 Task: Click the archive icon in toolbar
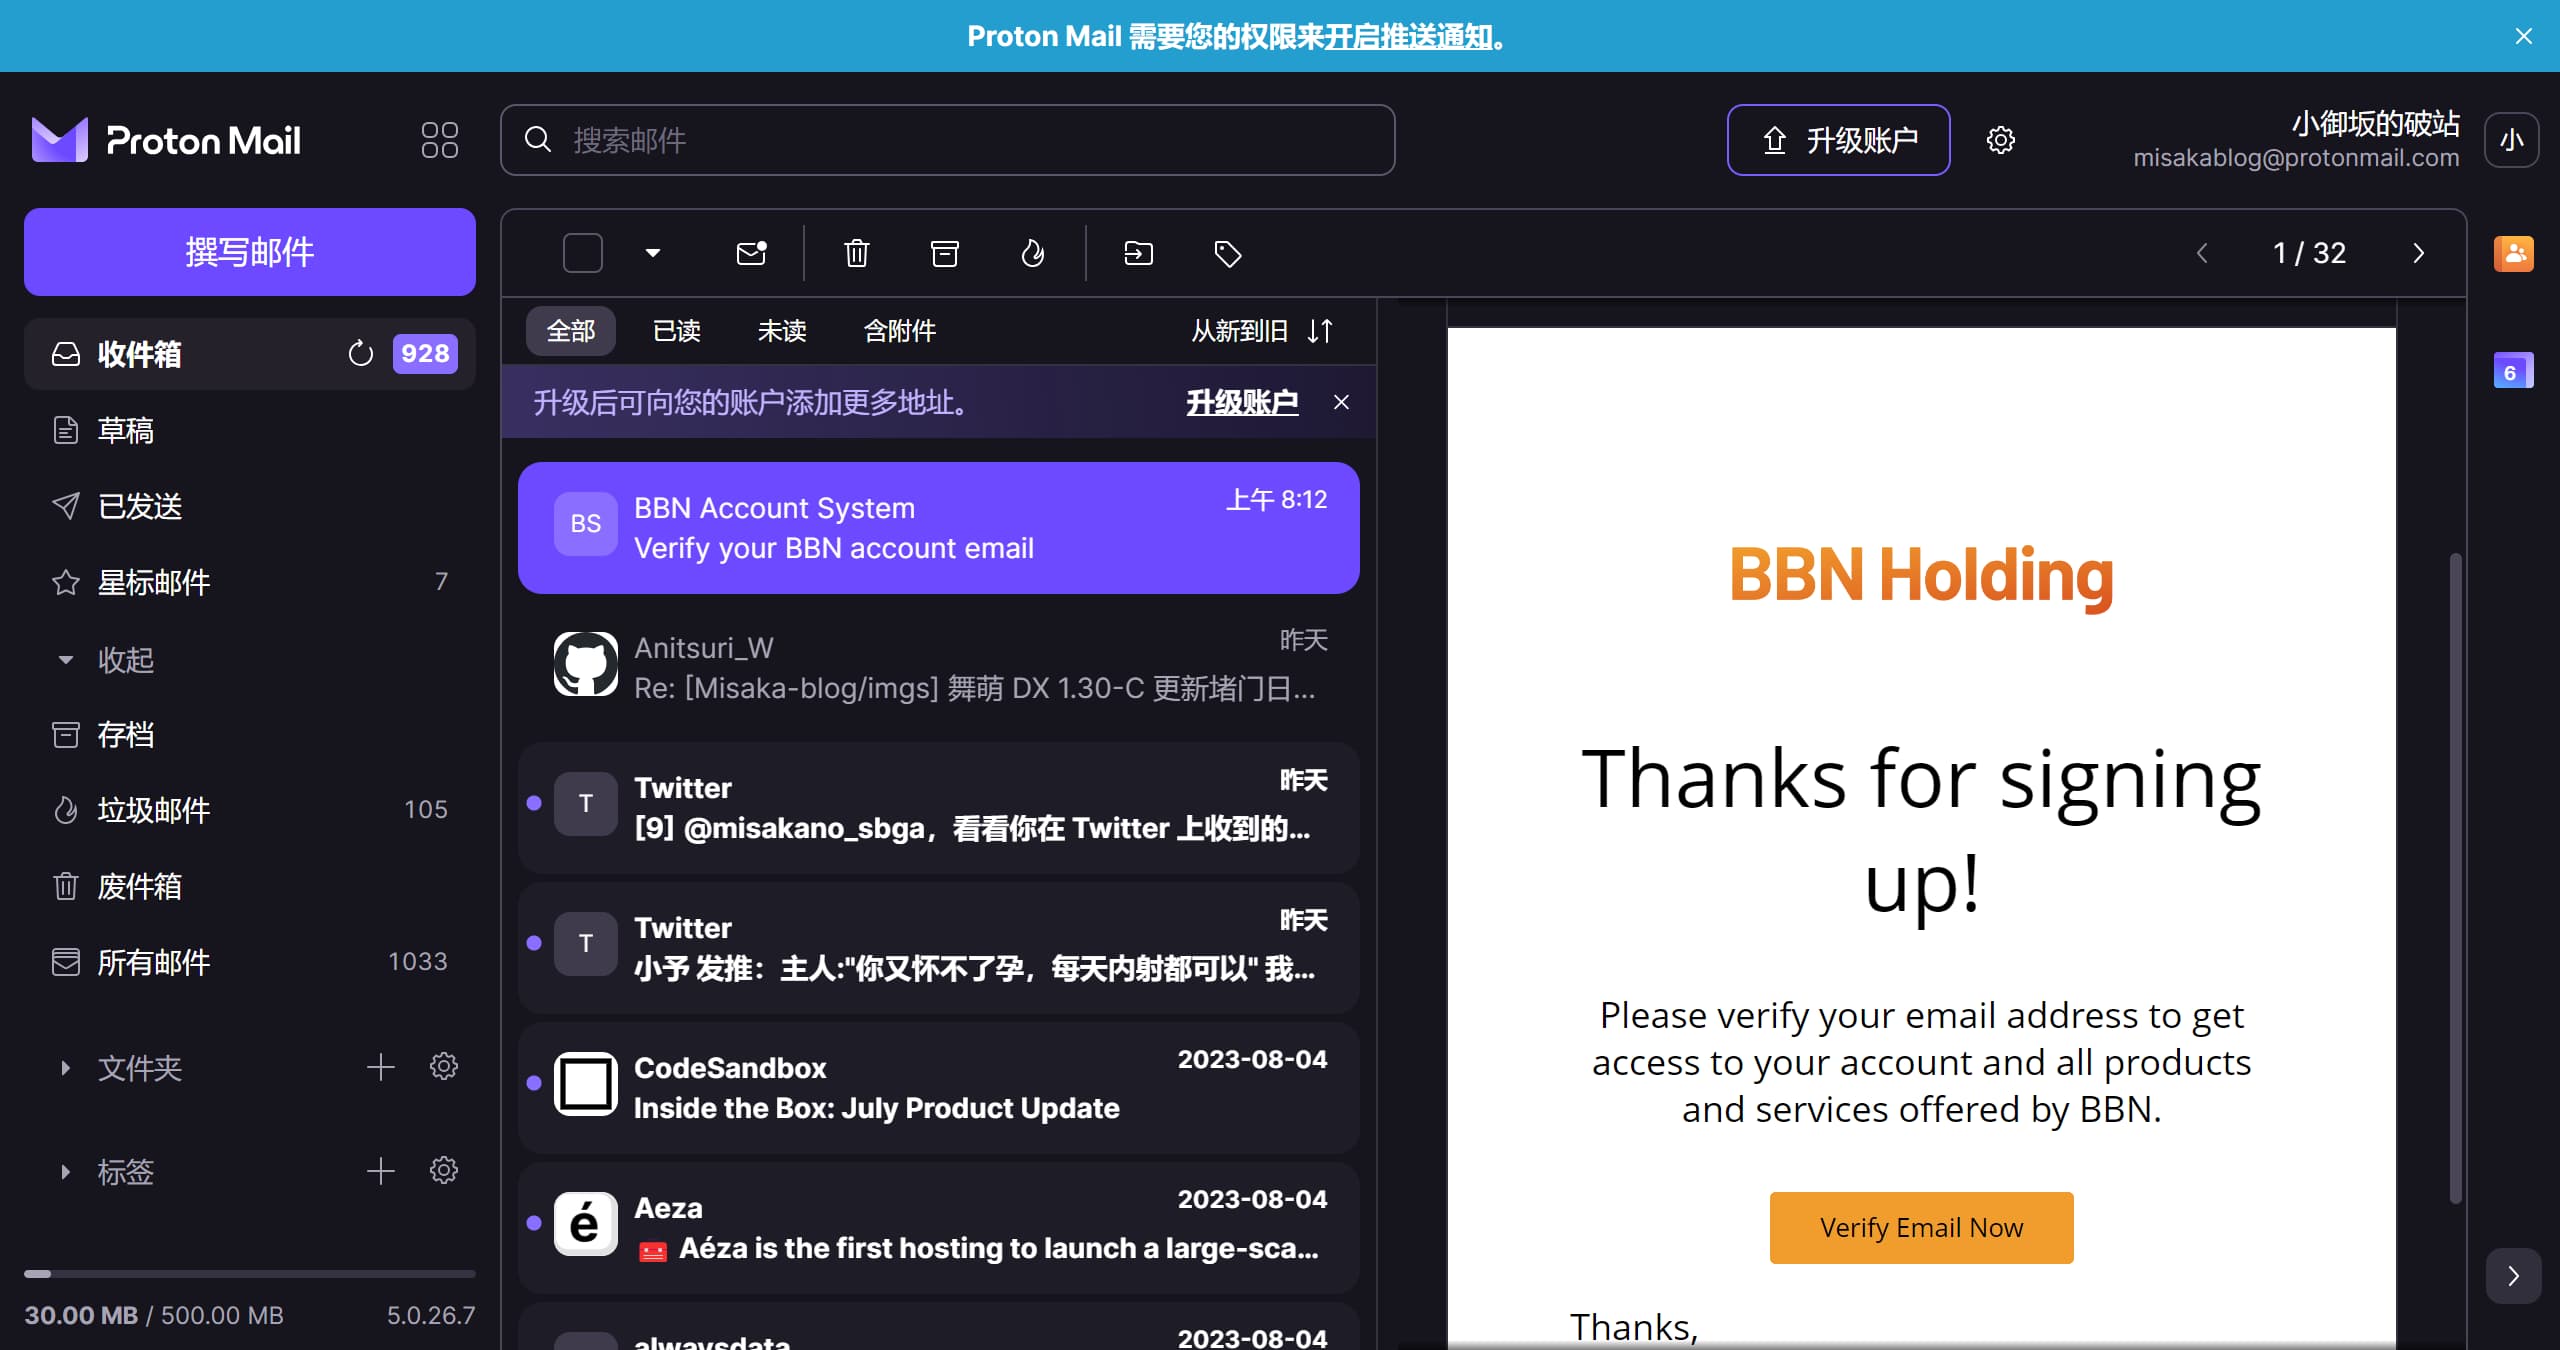click(x=944, y=253)
